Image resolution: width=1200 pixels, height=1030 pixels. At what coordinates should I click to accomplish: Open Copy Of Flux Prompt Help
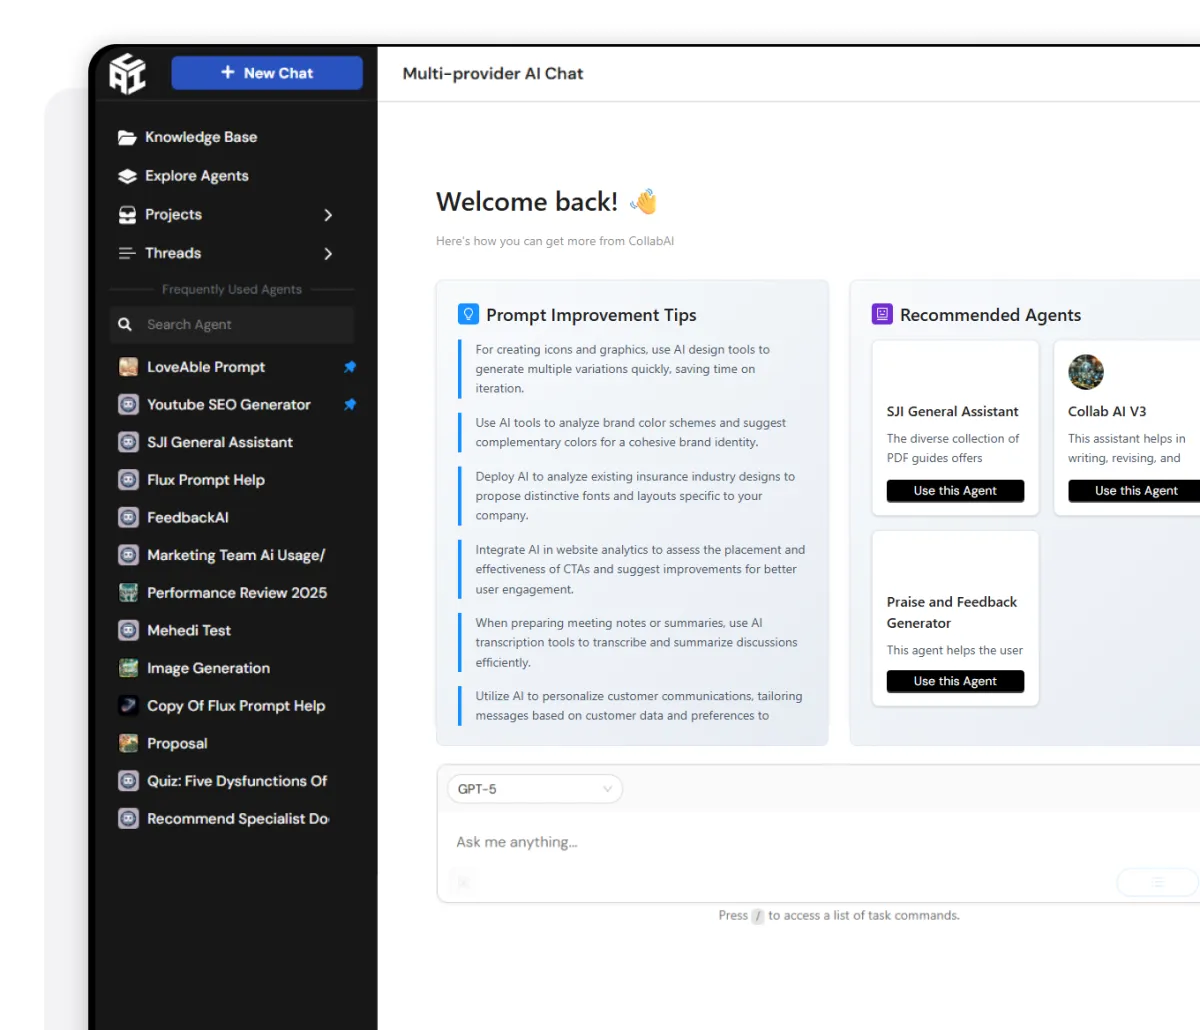[236, 706]
